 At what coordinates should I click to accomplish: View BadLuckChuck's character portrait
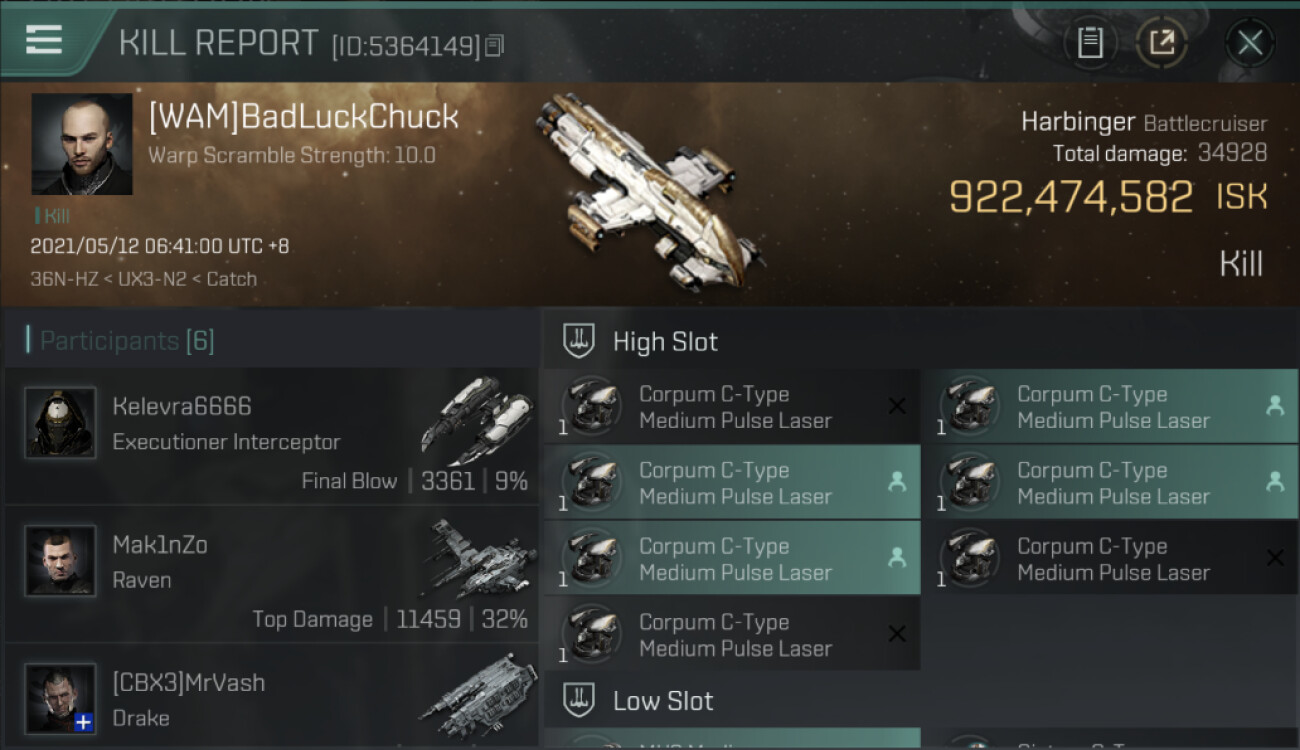tap(82, 144)
